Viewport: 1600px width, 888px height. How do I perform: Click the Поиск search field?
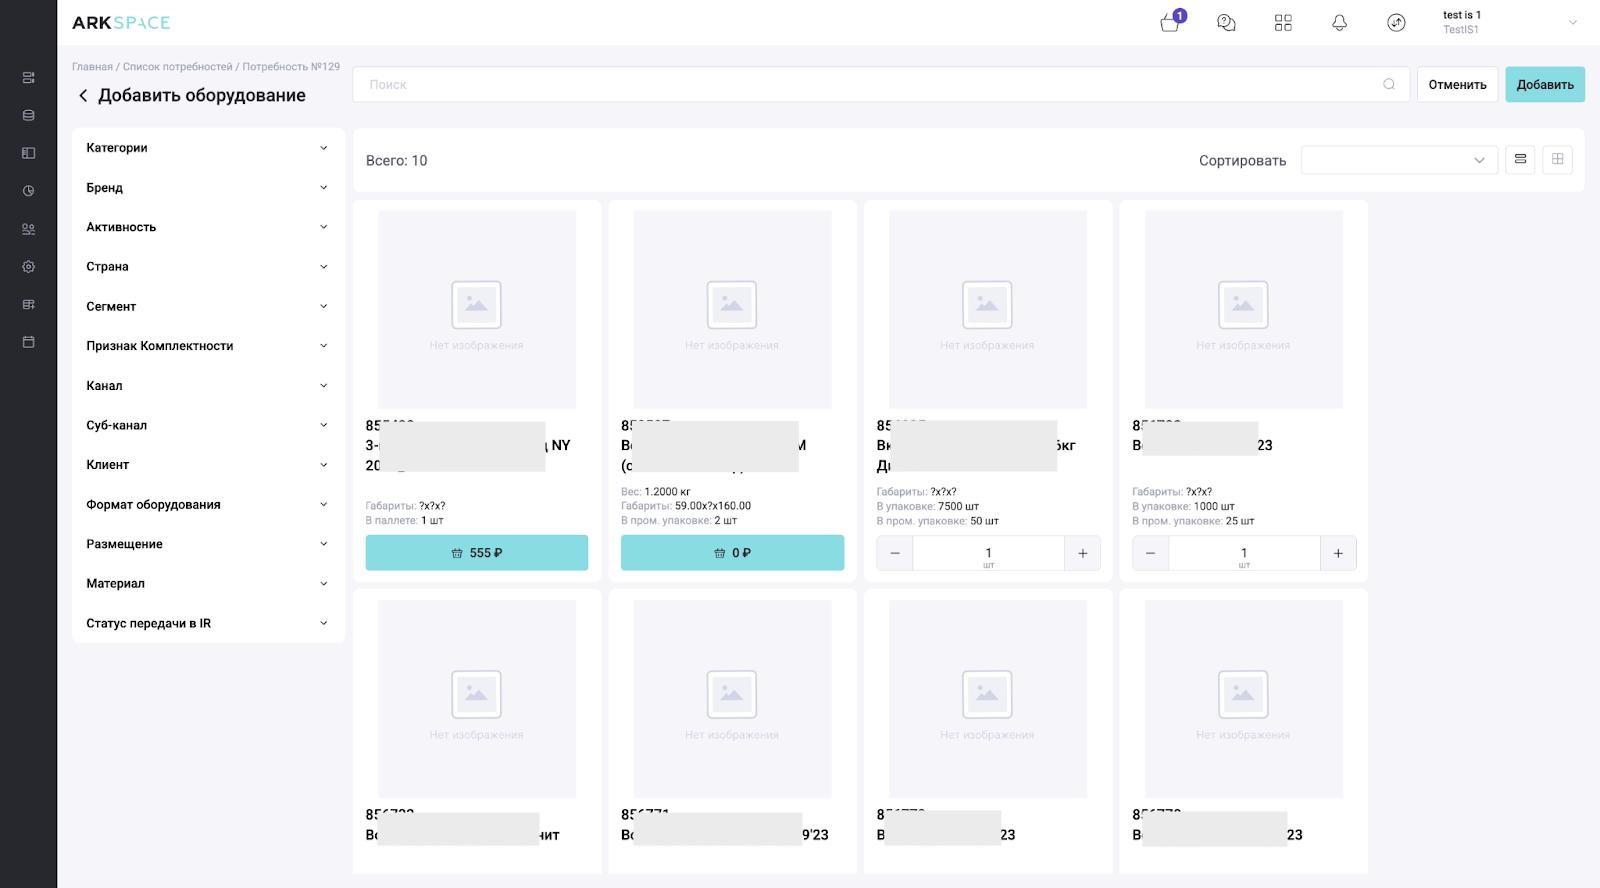coord(870,85)
